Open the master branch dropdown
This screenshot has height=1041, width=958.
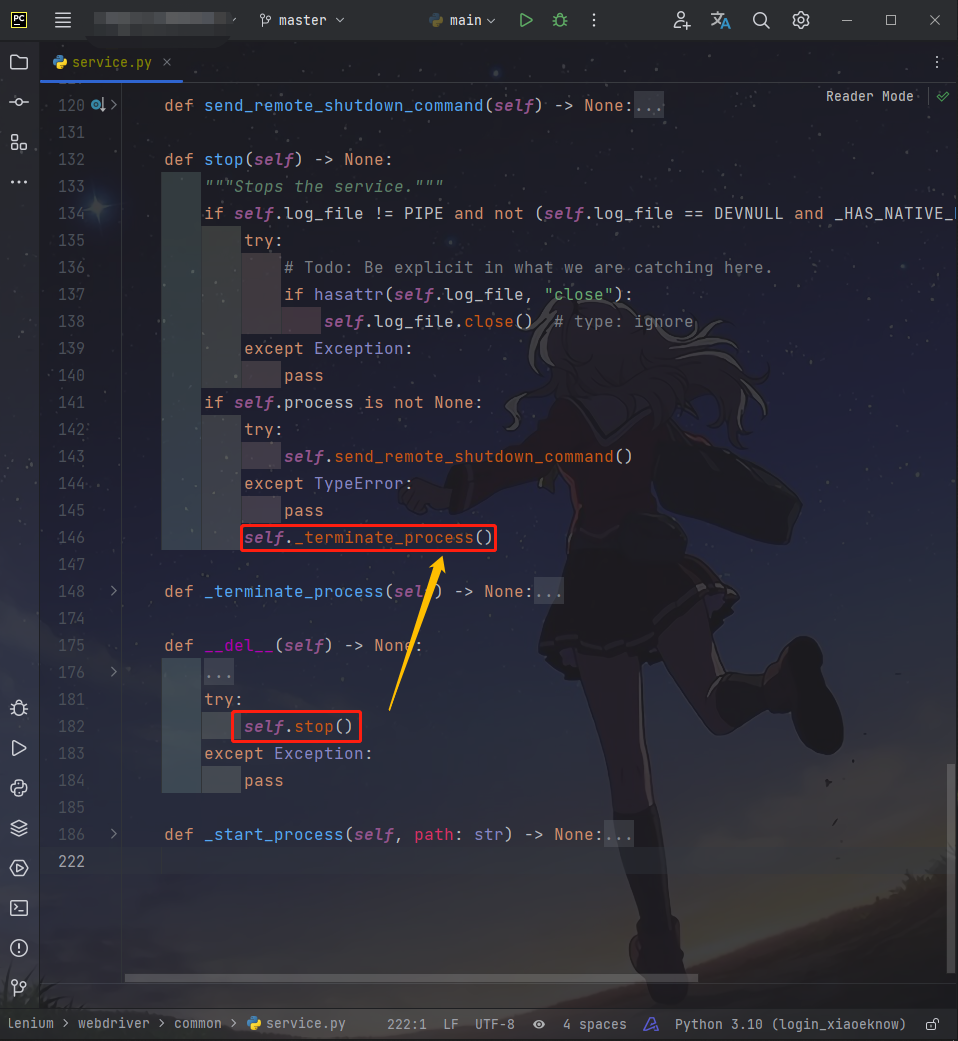tap(302, 20)
